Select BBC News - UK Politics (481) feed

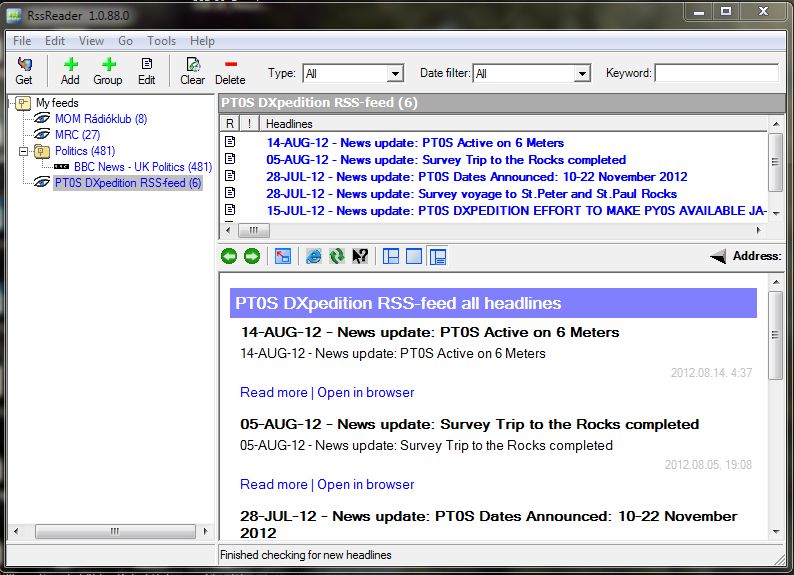point(143,167)
